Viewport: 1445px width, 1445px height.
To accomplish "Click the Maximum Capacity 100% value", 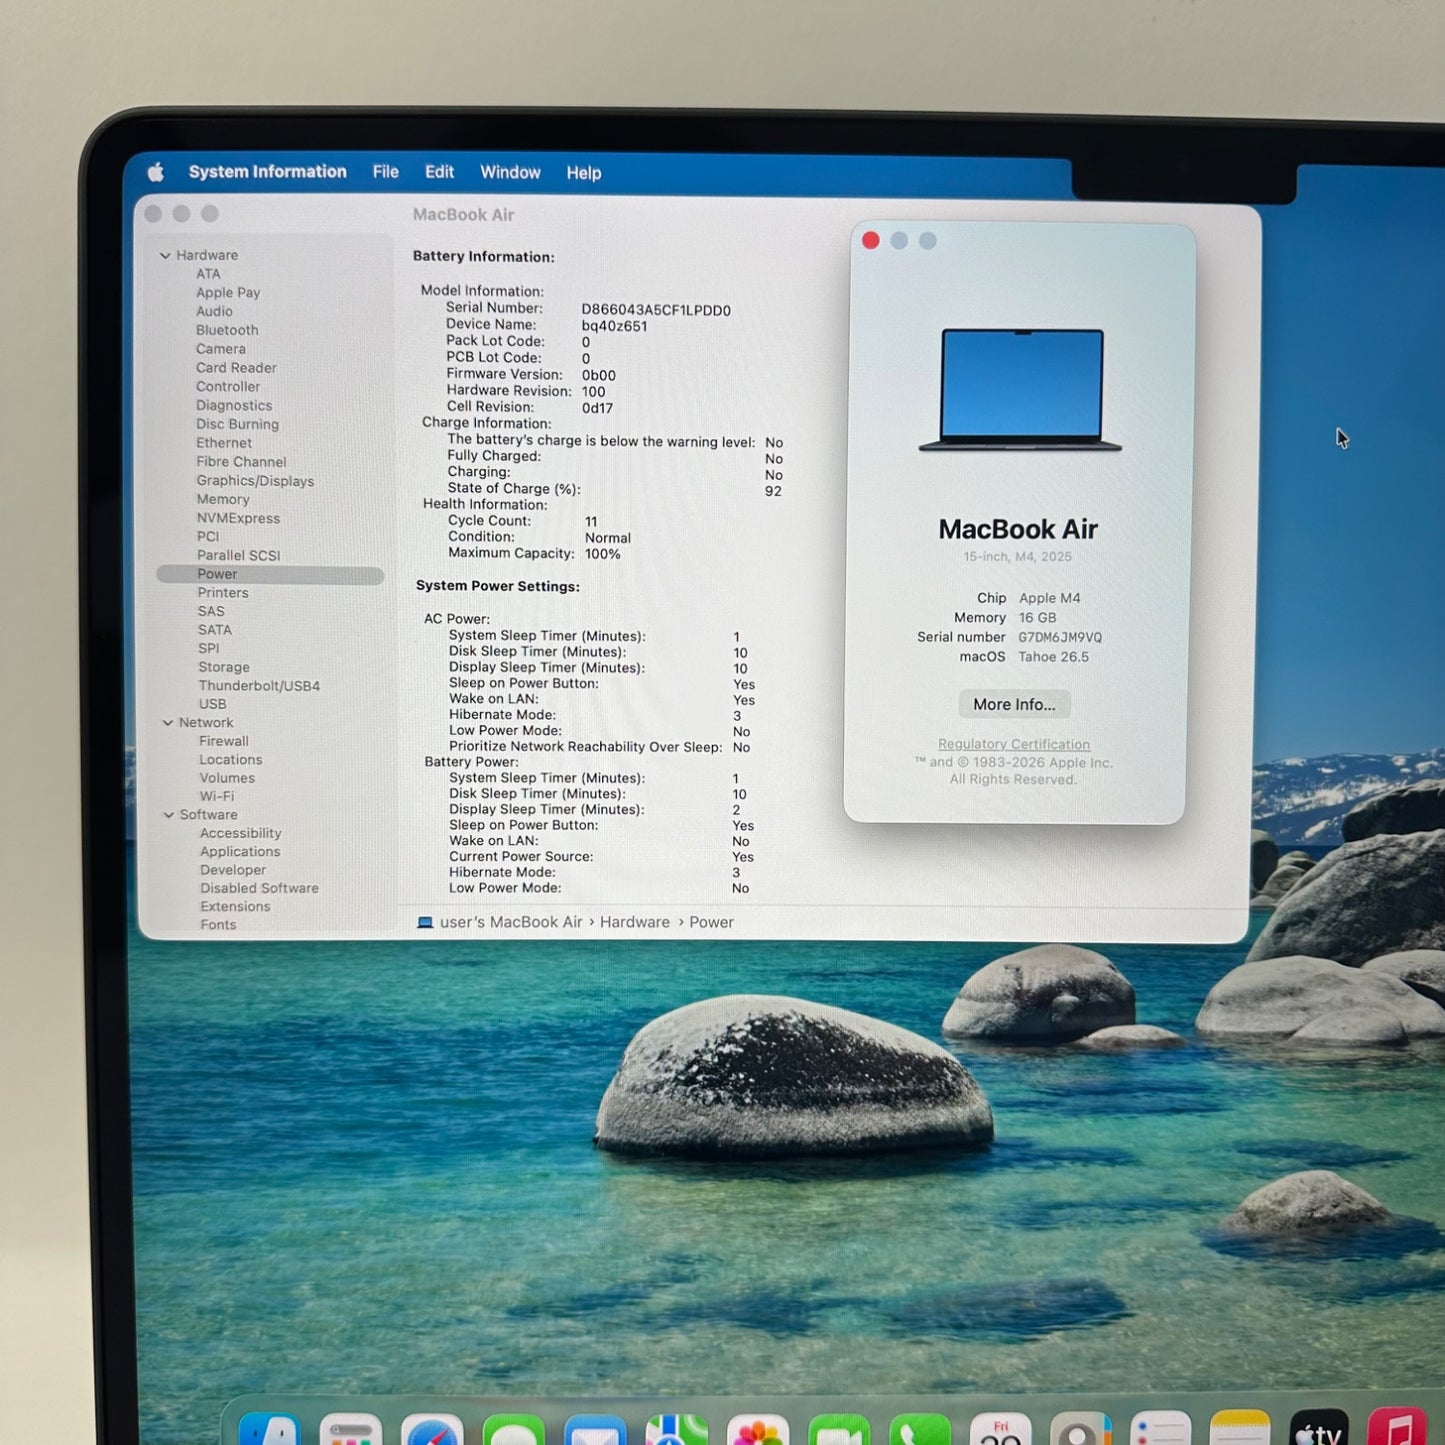I will [603, 554].
